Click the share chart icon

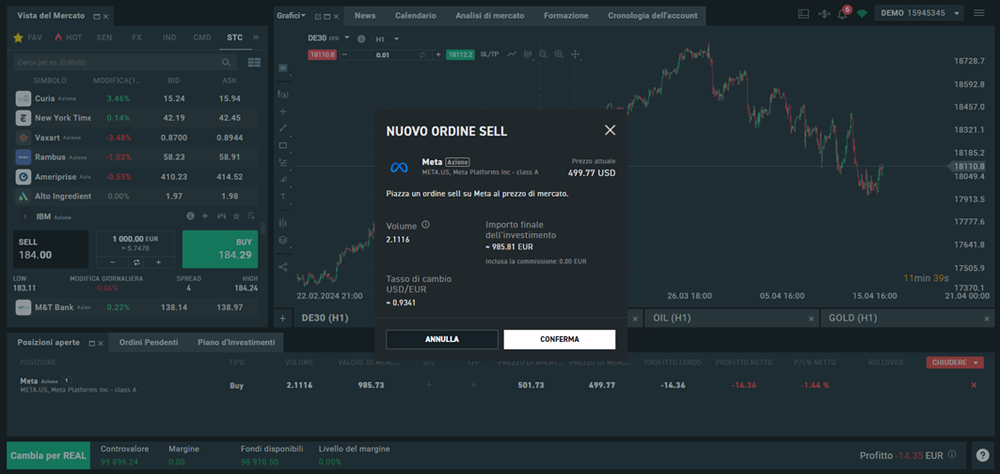pyautogui.click(x=283, y=267)
